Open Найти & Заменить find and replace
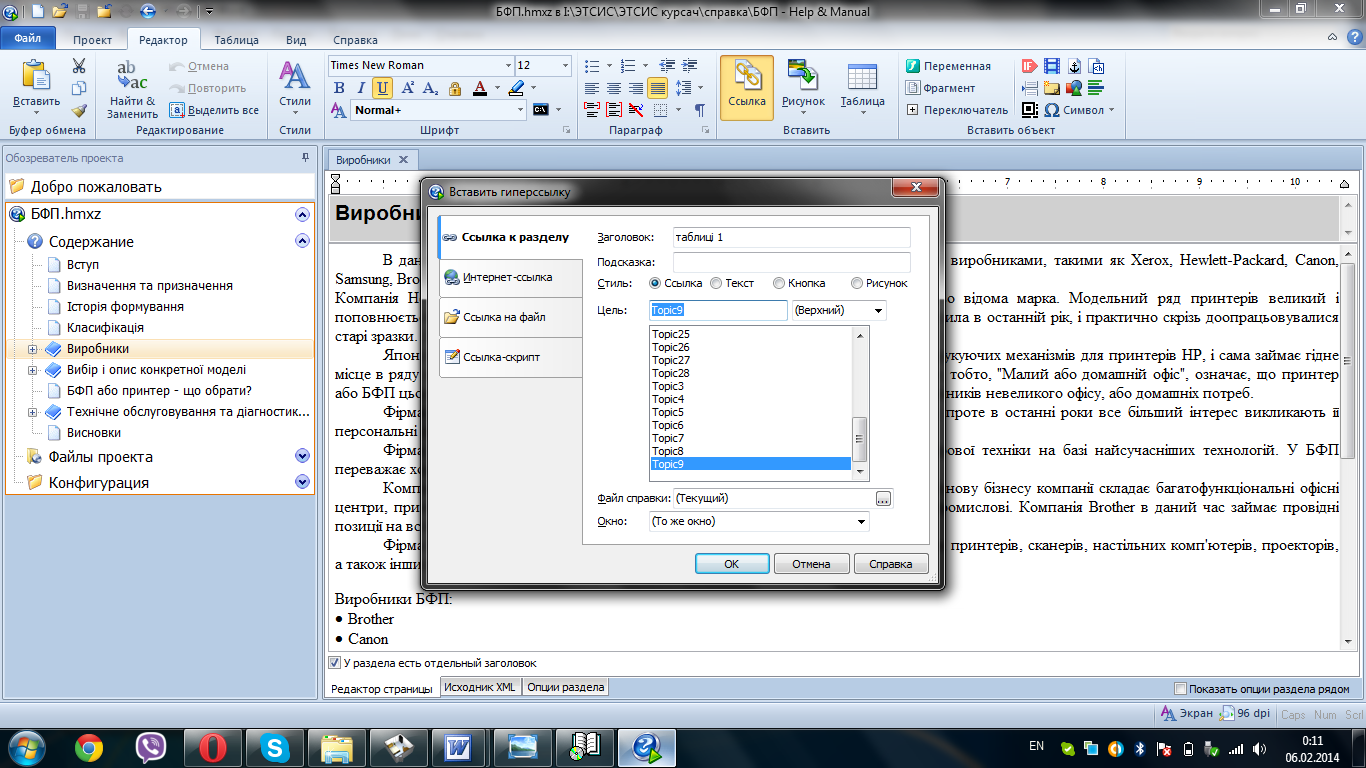 (x=133, y=89)
